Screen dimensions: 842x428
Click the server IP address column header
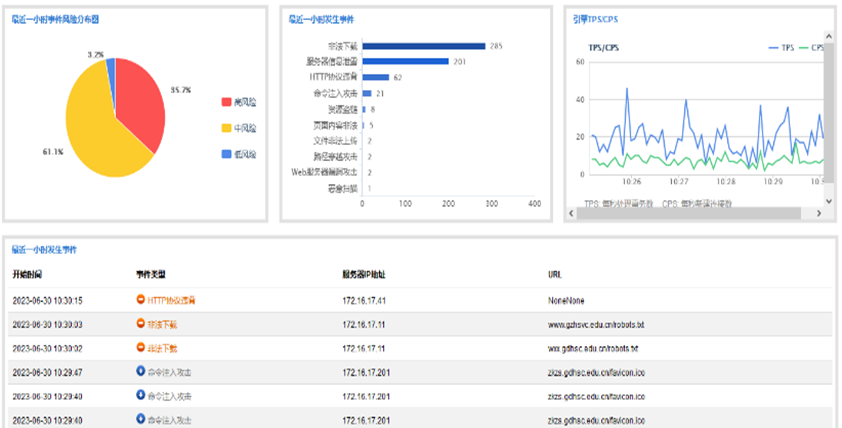point(364,273)
